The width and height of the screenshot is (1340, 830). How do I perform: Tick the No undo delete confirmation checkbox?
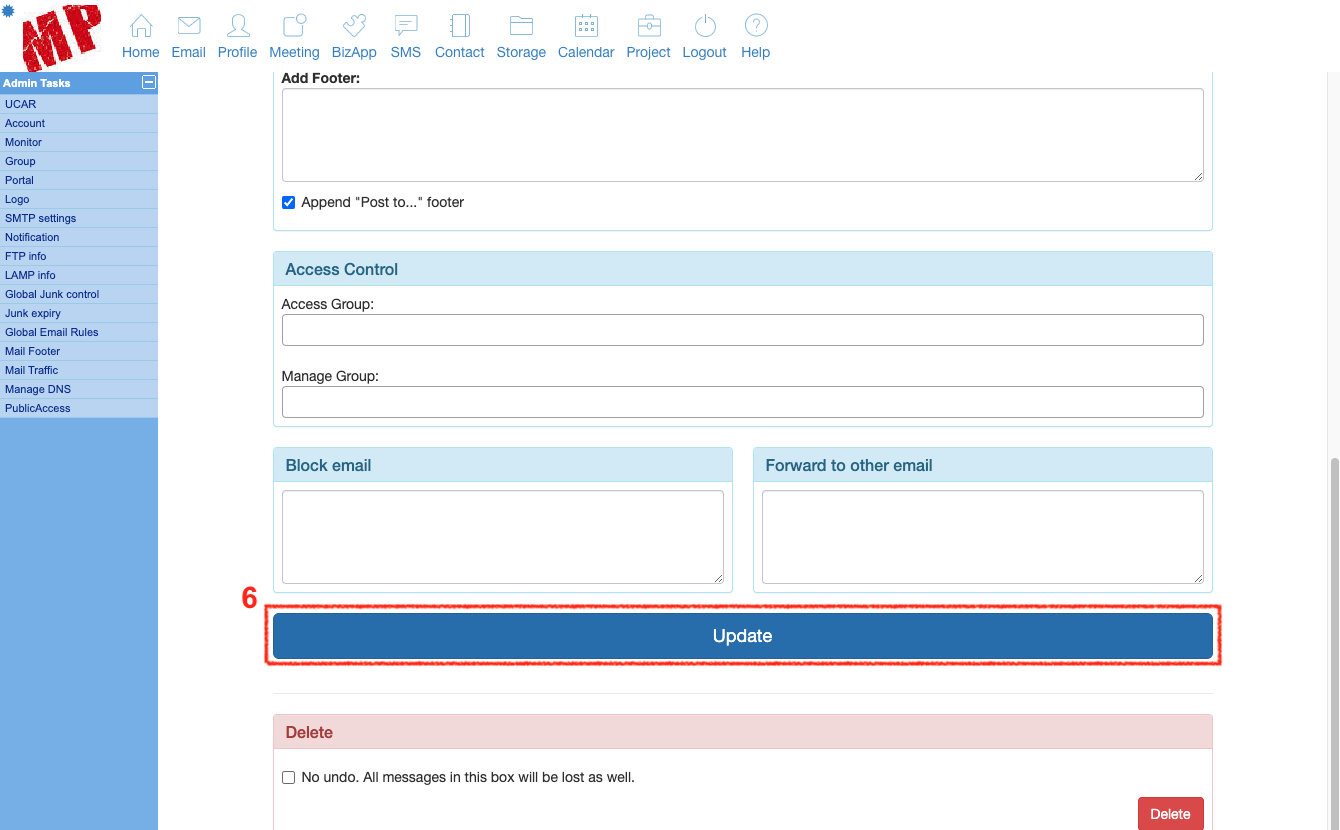tap(289, 777)
